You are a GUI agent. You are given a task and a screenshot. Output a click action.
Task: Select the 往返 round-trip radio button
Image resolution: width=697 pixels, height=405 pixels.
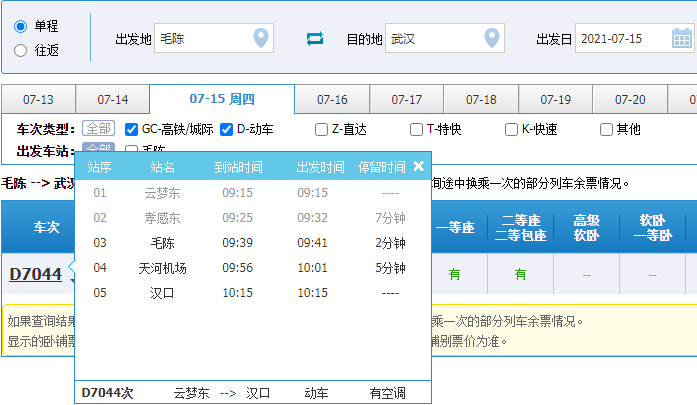(21, 50)
